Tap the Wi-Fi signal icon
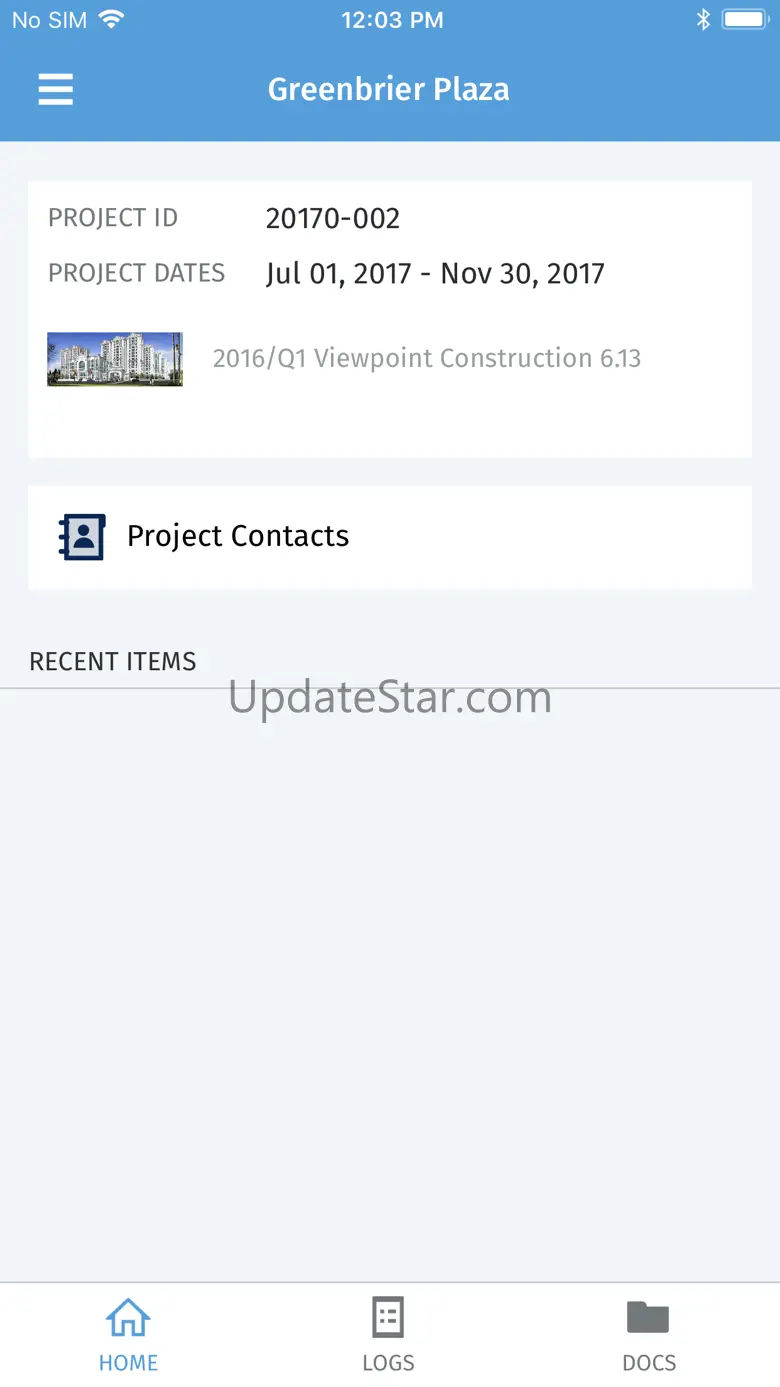 (111, 19)
